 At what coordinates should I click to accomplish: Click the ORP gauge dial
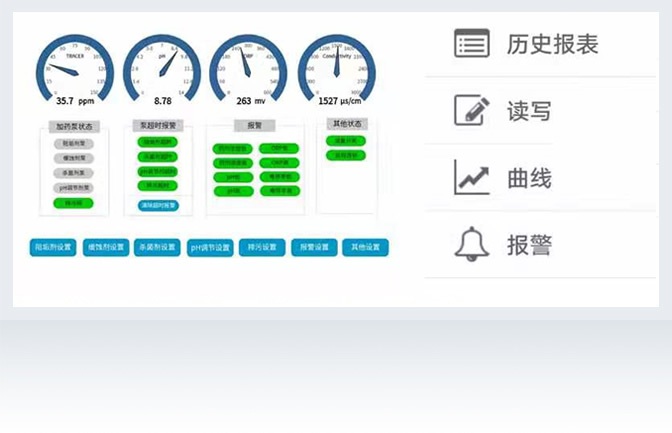[x=249, y=68]
